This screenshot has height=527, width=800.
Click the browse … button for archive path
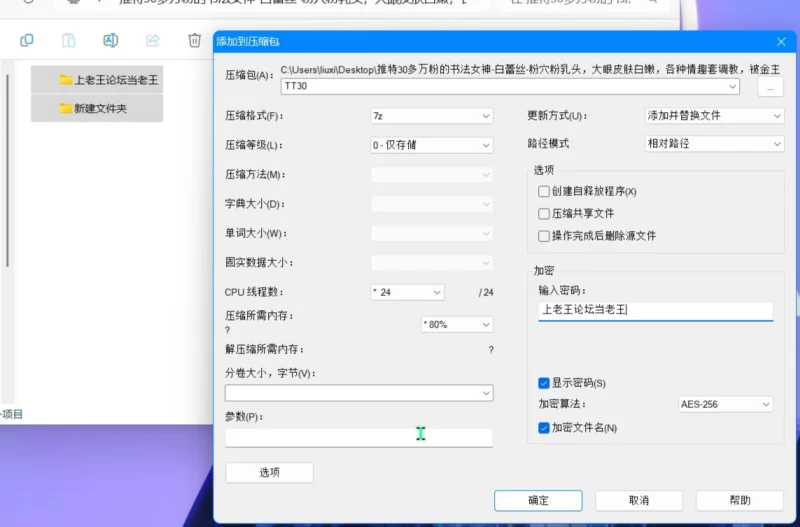tap(770, 87)
